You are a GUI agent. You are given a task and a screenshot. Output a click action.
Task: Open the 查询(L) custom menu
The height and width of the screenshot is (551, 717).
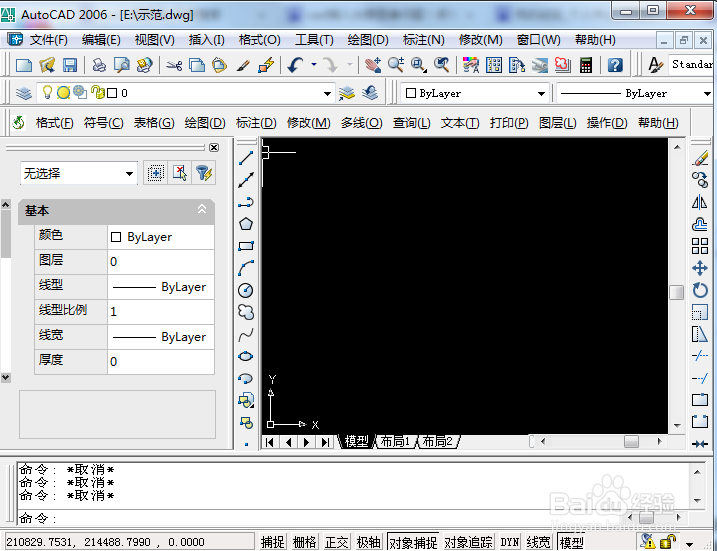(x=412, y=123)
